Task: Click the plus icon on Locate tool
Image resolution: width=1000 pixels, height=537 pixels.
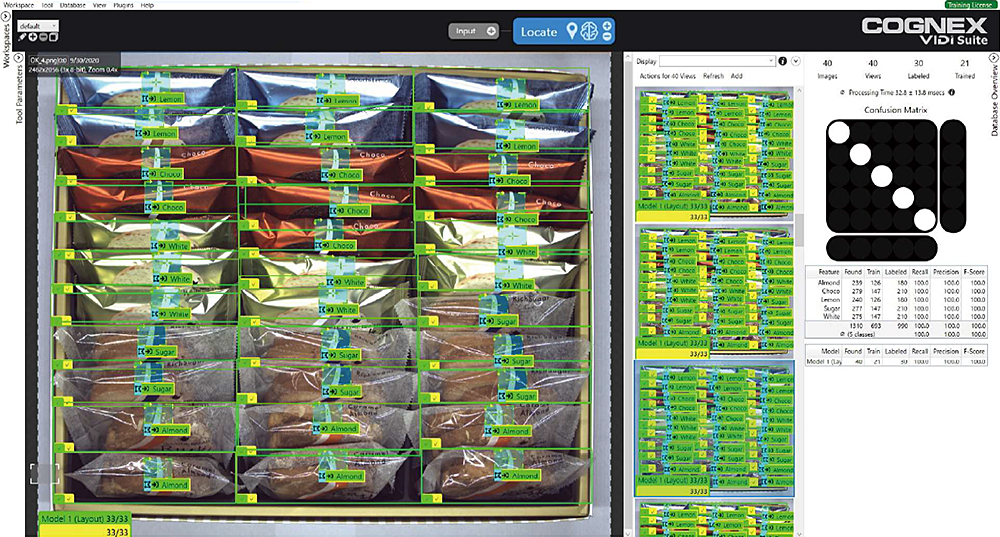Action: (x=607, y=25)
